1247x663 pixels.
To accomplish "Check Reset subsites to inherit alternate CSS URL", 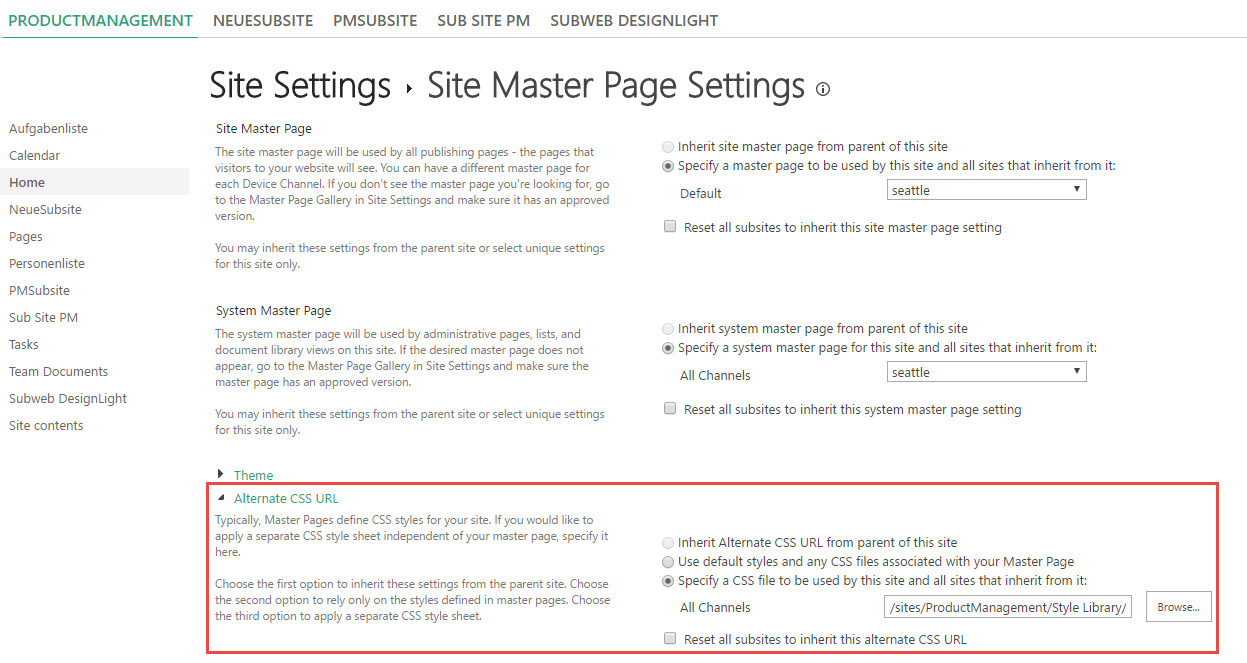I will [x=670, y=639].
